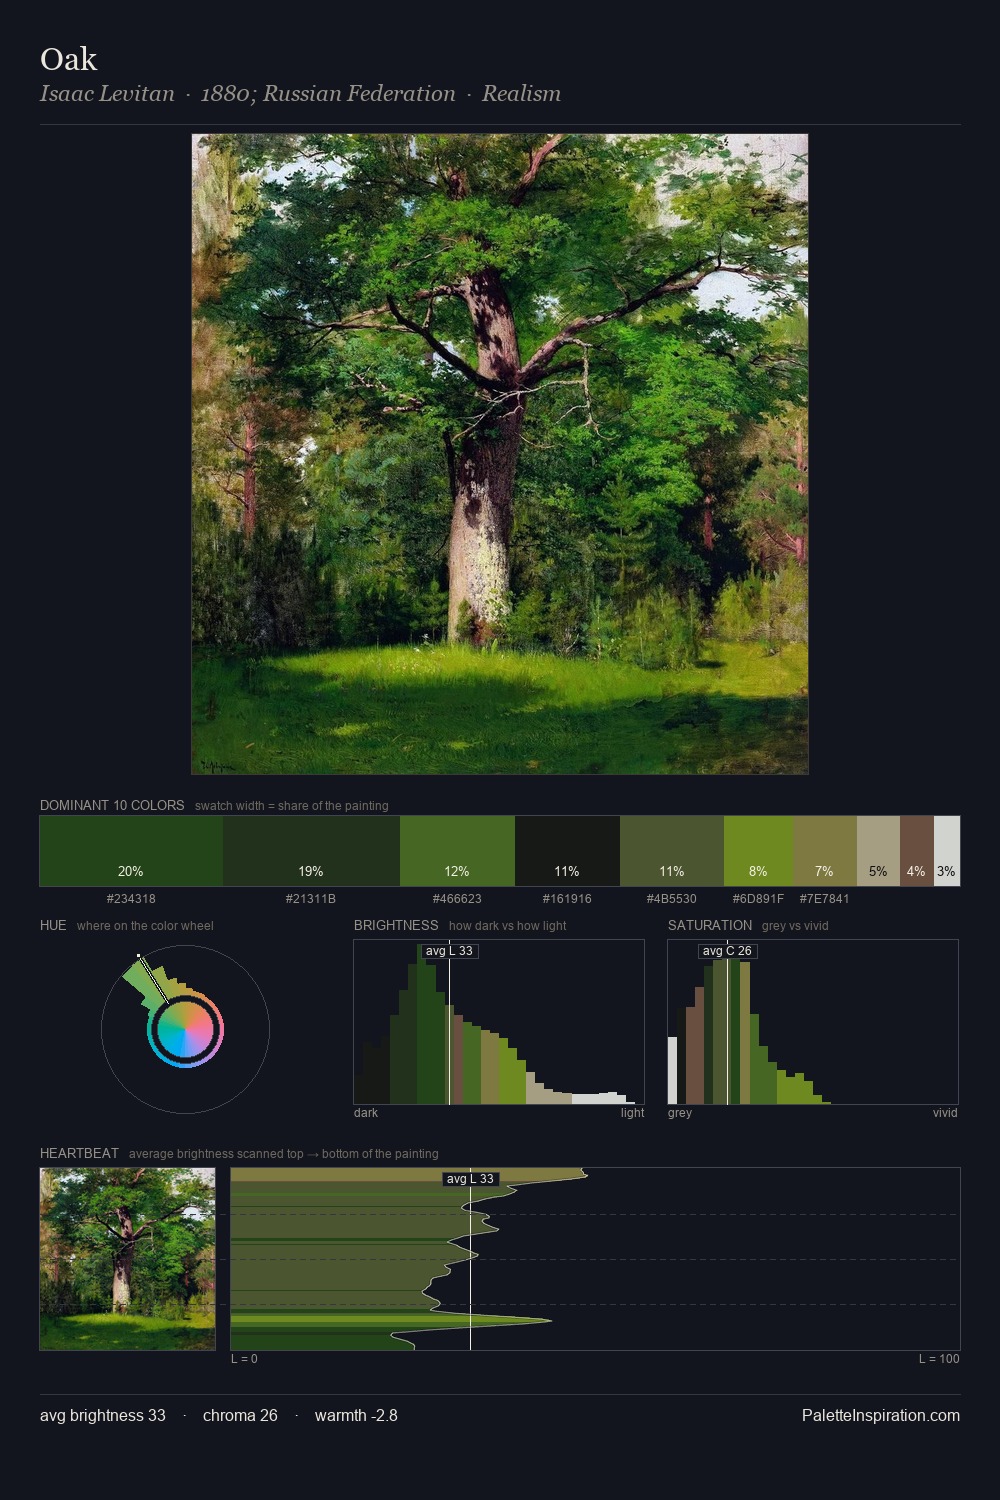
Task: Click hex code #21311B
Action: (311, 899)
